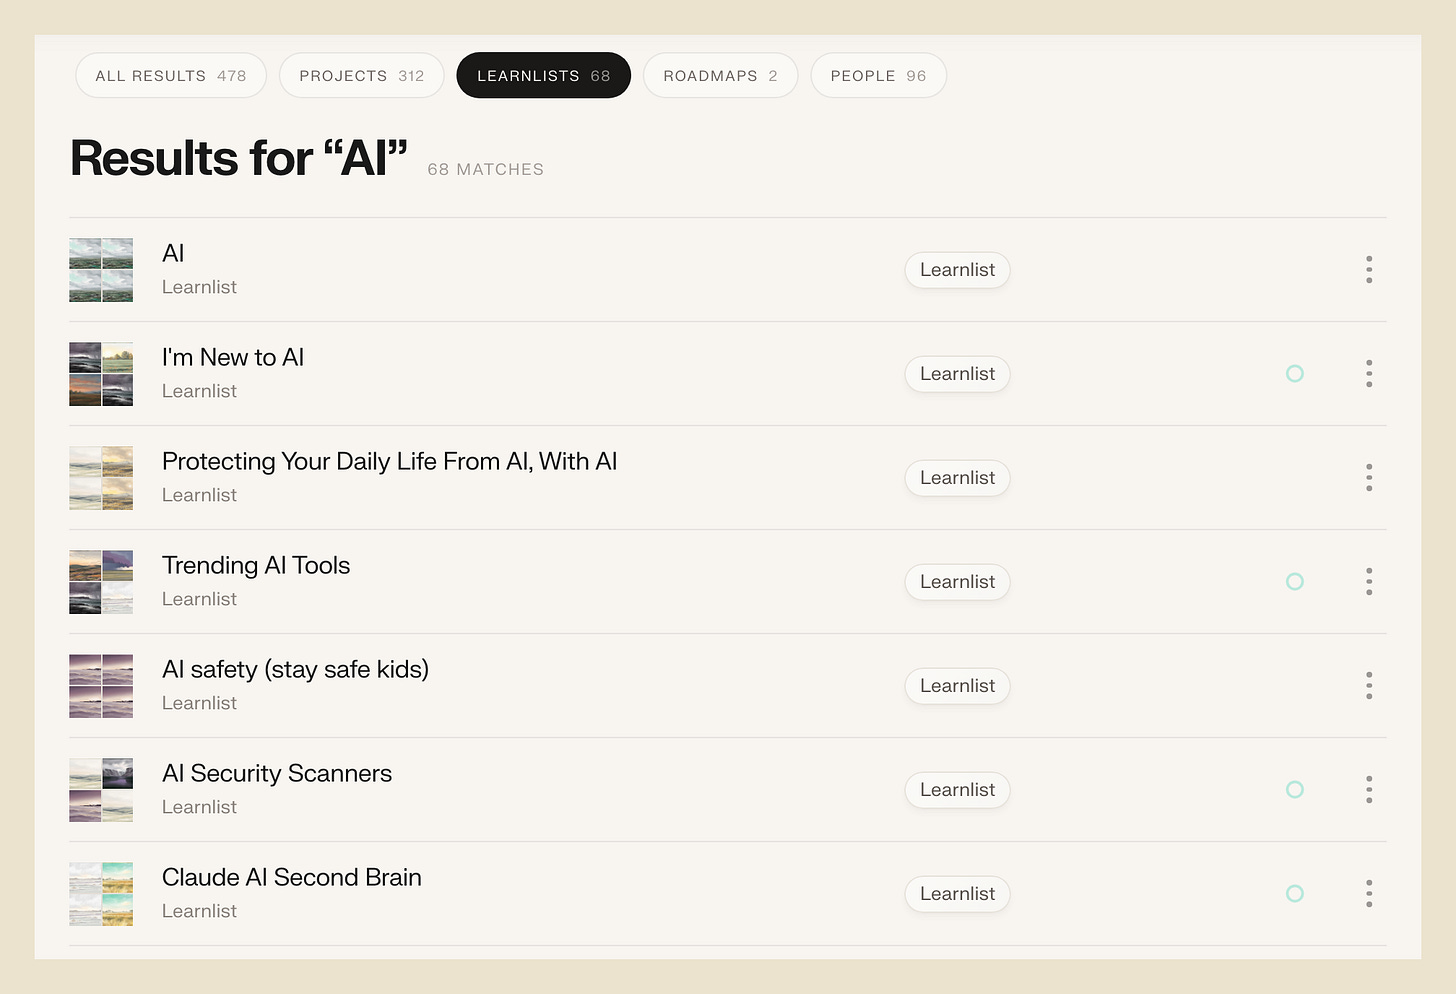Open more options for AI safety (stay safe kids)
Viewport: 1456px width, 994px height.
1369,686
